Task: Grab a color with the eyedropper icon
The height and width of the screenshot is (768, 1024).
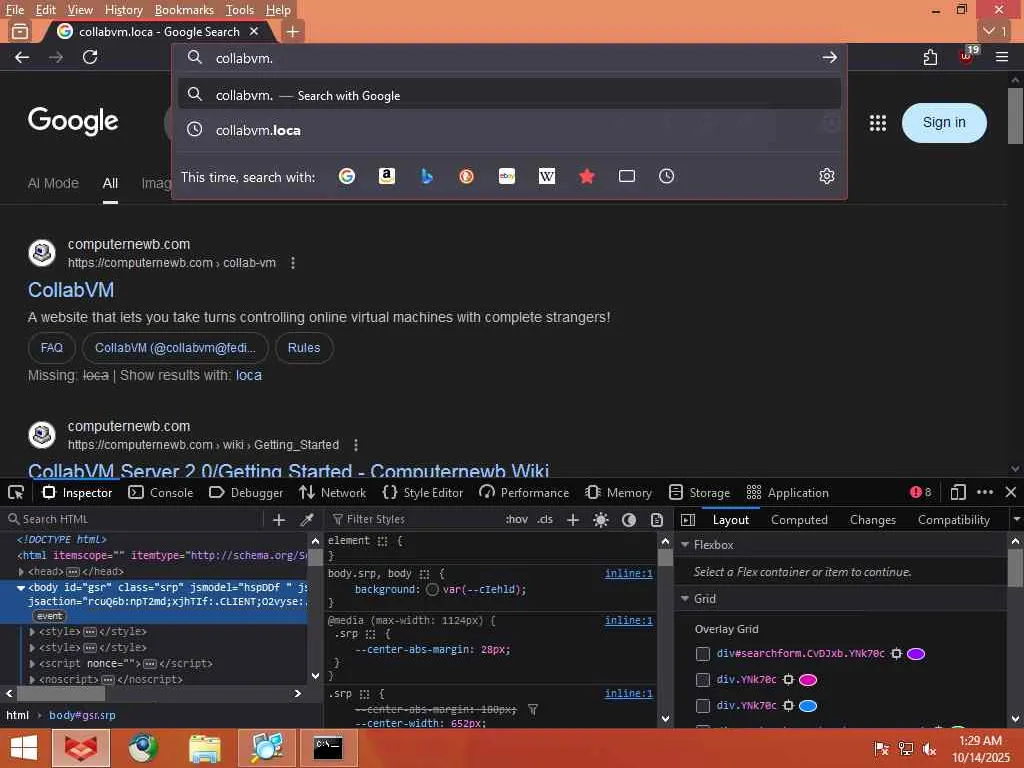Action: tap(306, 520)
